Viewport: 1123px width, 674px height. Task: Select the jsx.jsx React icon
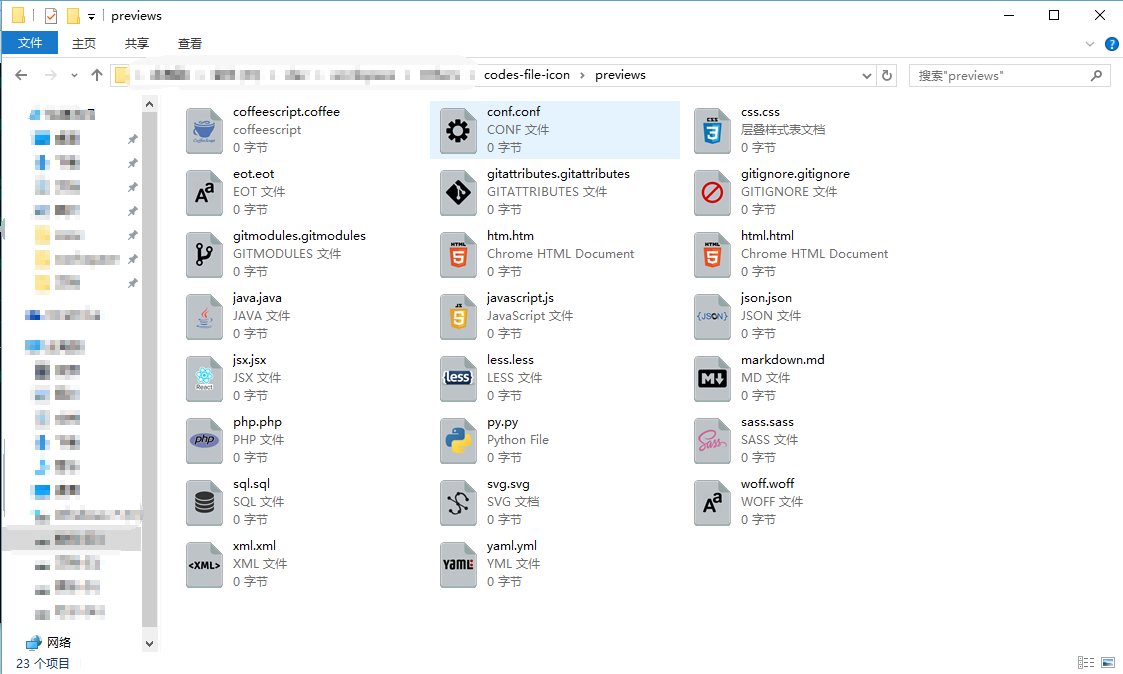[204, 378]
